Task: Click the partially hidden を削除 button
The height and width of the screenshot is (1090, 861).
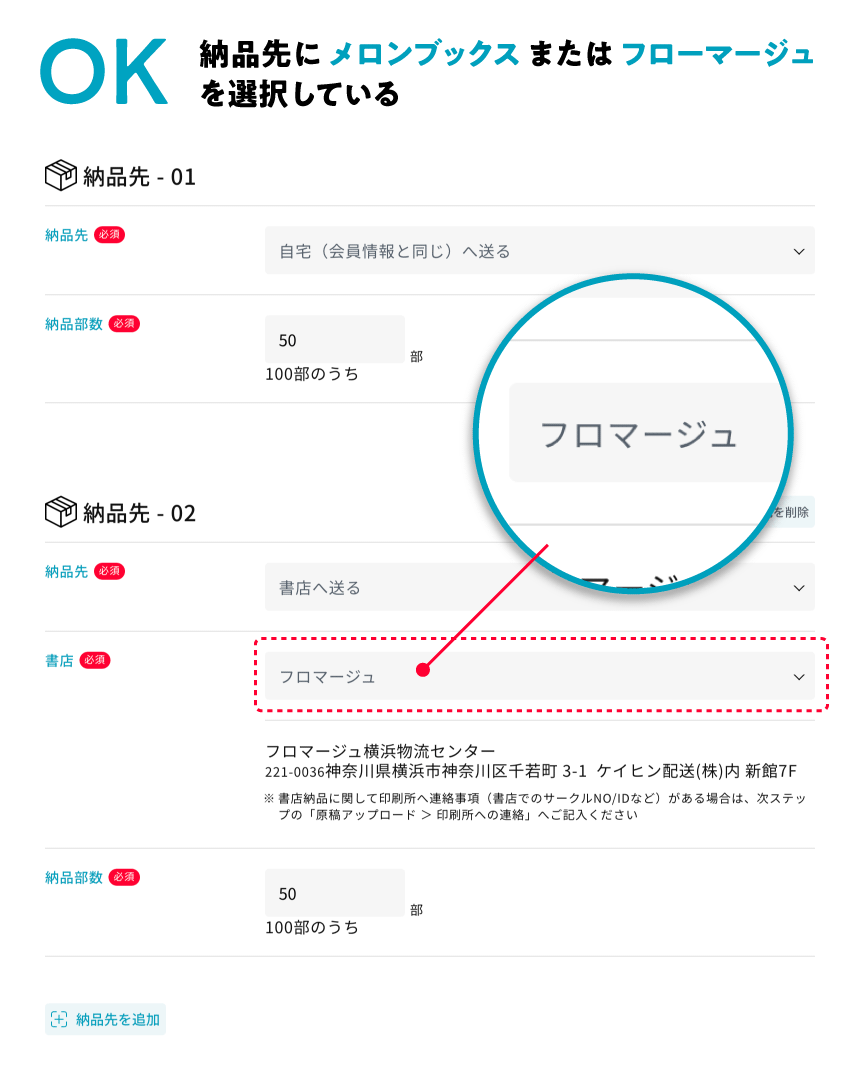Action: tap(792, 512)
